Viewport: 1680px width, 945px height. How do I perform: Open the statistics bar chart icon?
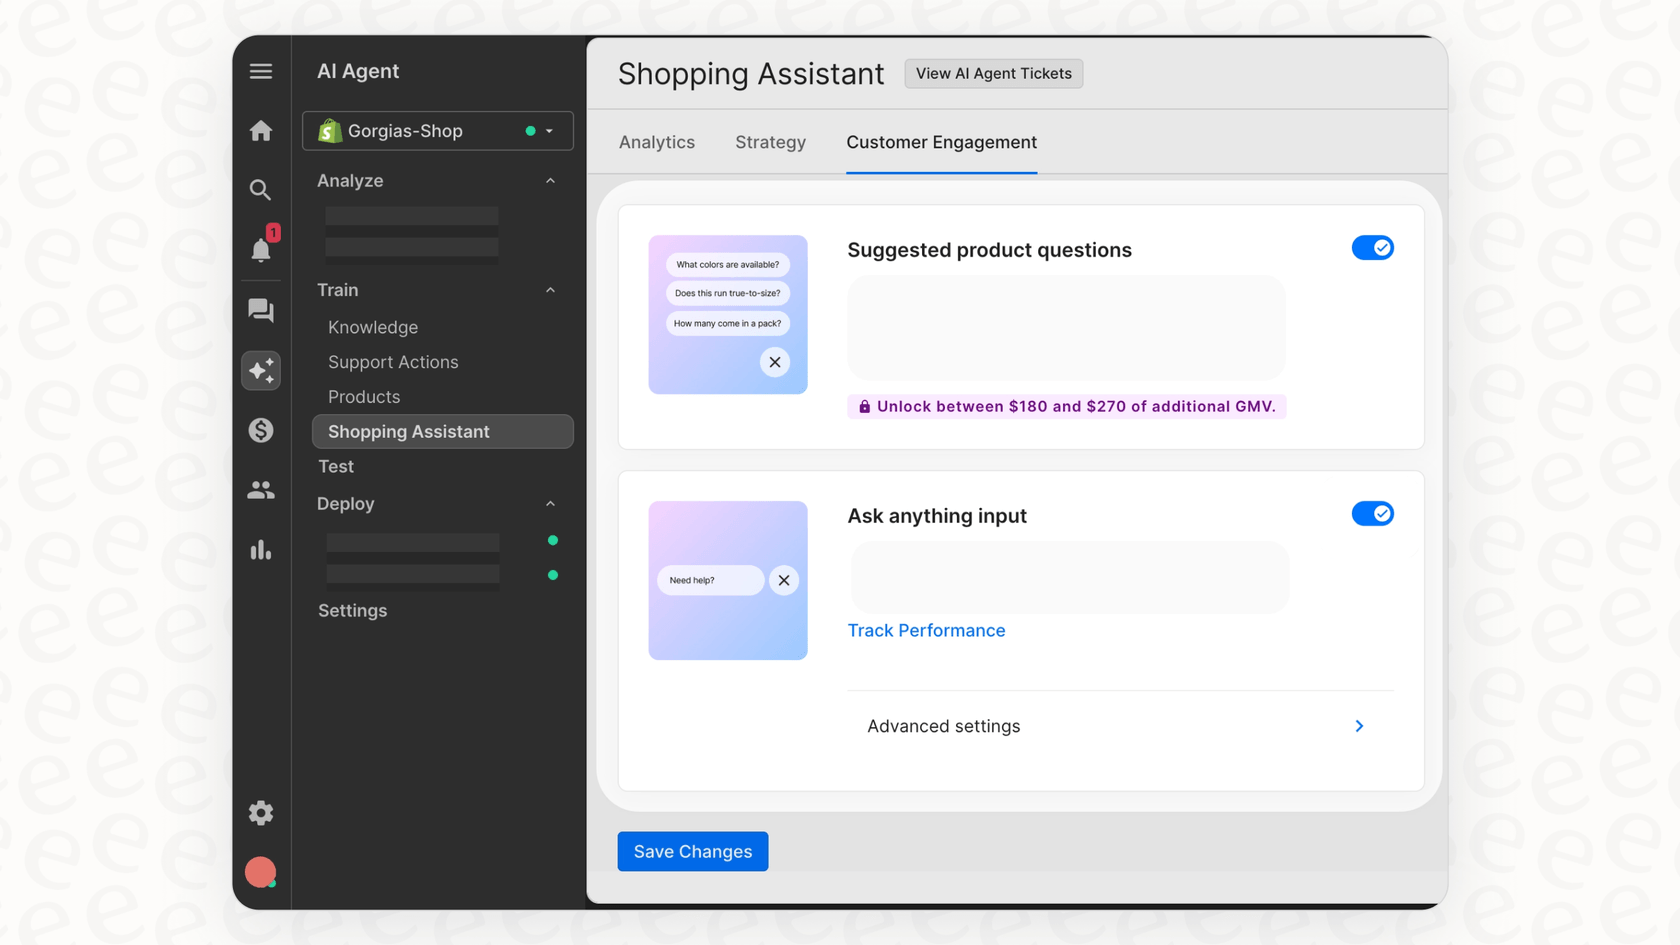point(261,549)
